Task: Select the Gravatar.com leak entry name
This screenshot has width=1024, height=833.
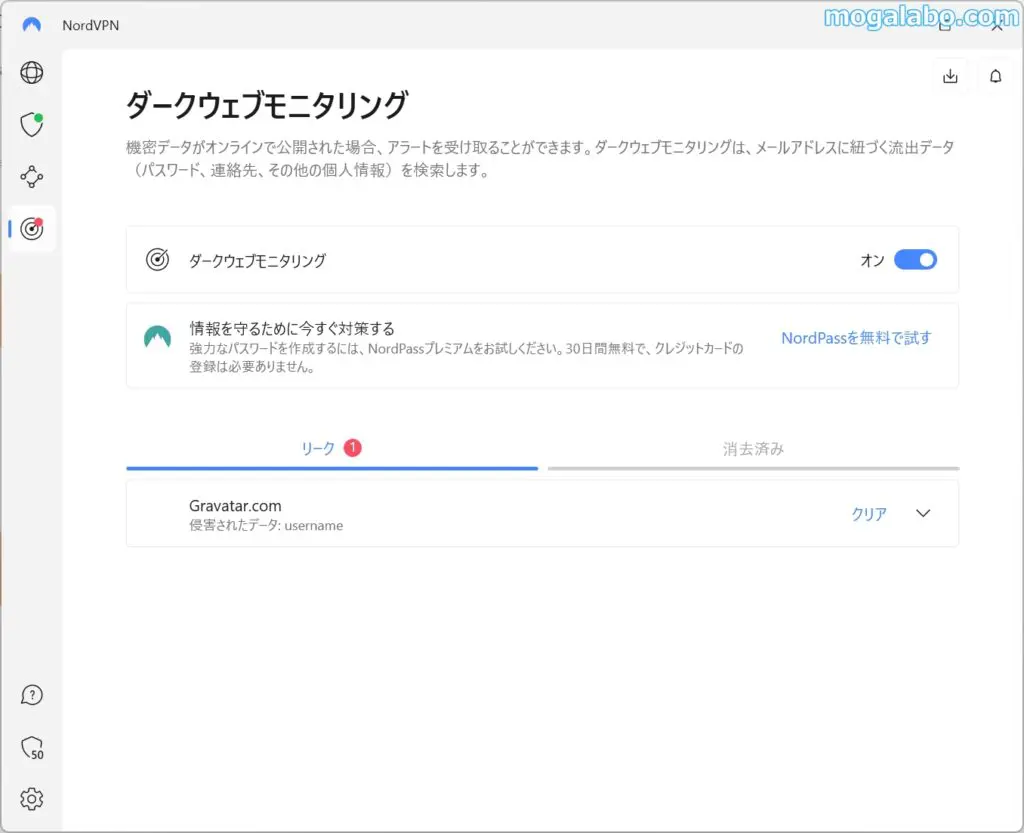Action: [x=235, y=506]
